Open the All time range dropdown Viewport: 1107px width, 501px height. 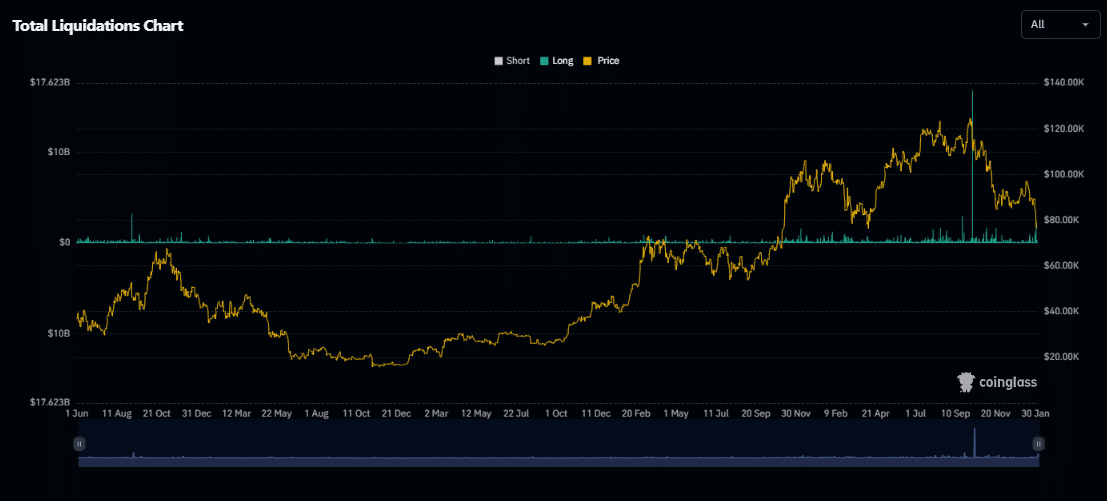click(1059, 25)
